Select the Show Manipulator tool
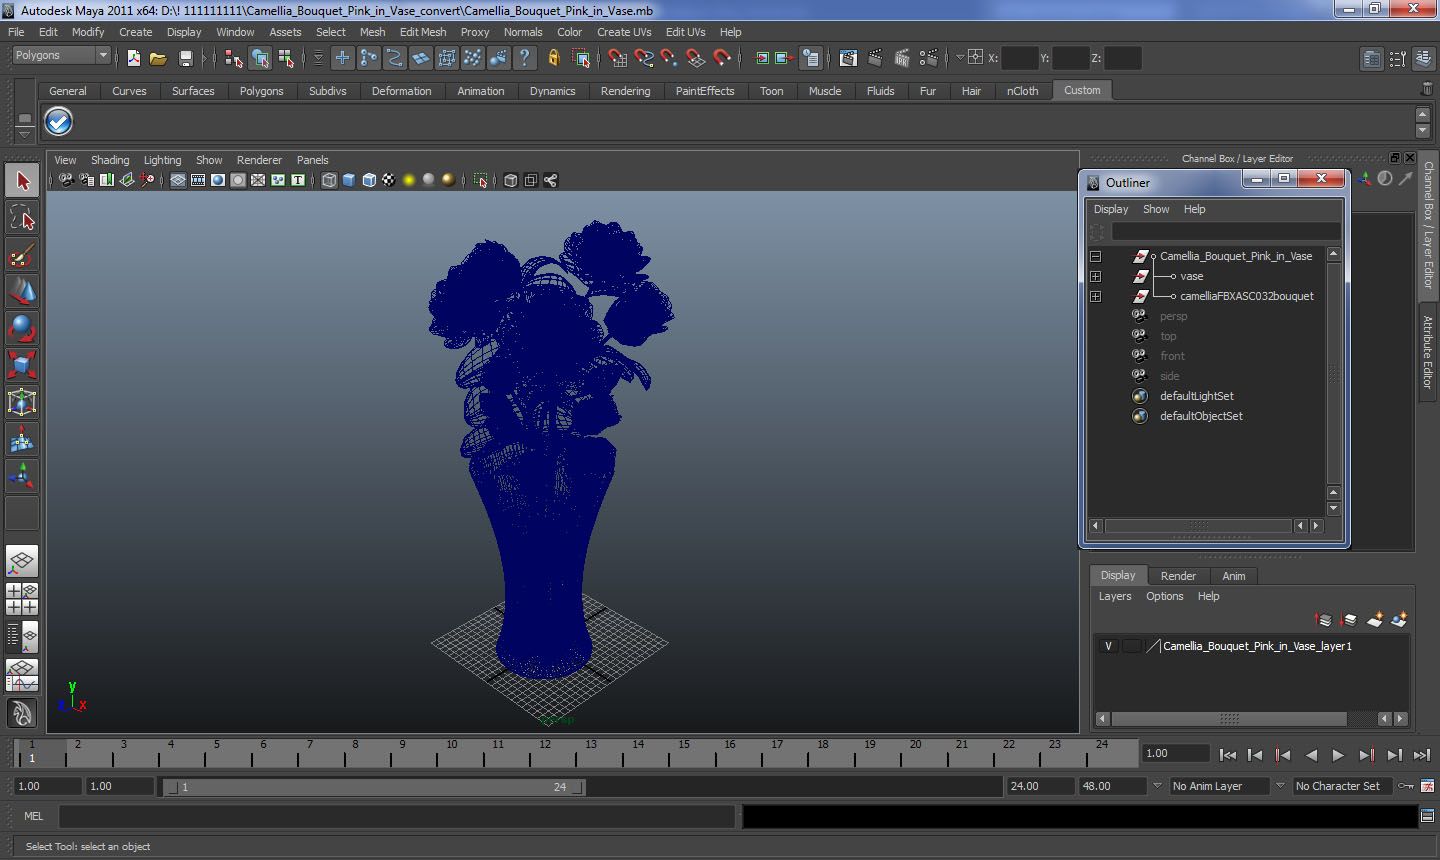 tap(22, 476)
